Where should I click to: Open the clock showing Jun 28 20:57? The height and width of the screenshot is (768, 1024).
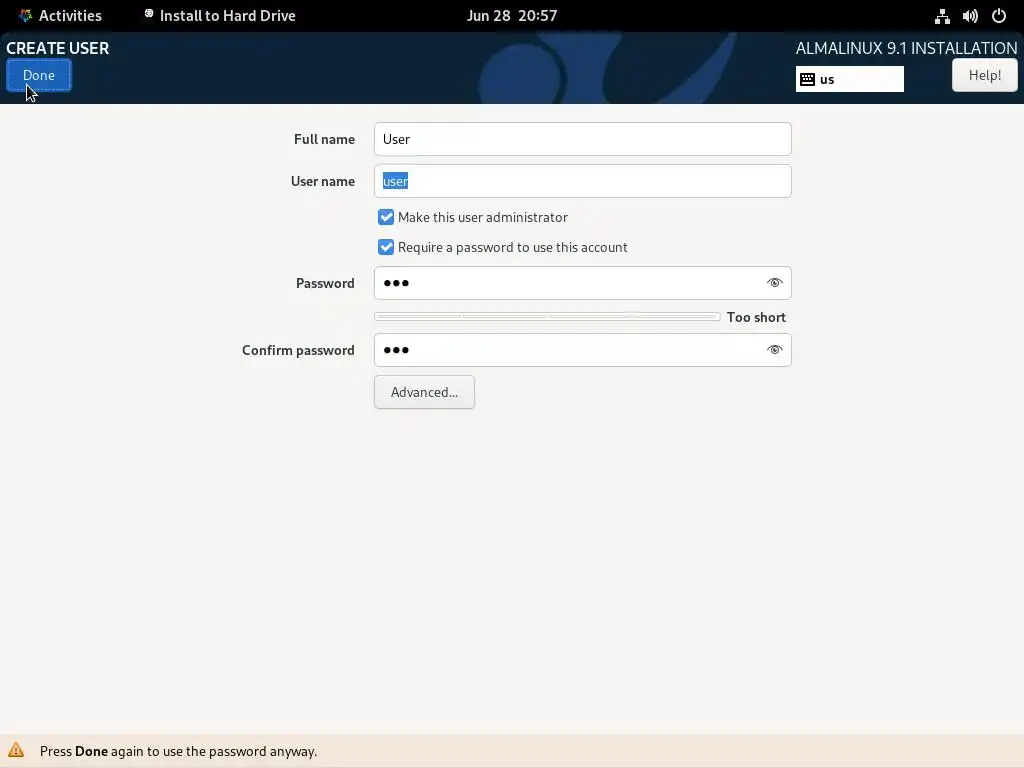pos(512,16)
